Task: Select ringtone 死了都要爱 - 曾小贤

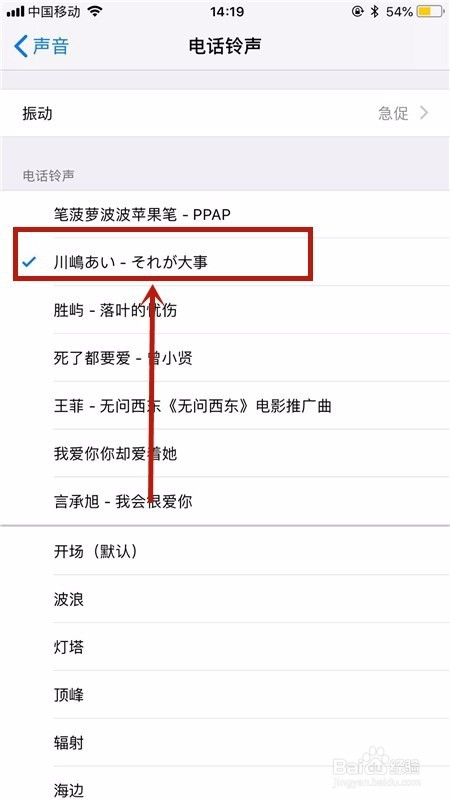Action: tap(225, 358)
